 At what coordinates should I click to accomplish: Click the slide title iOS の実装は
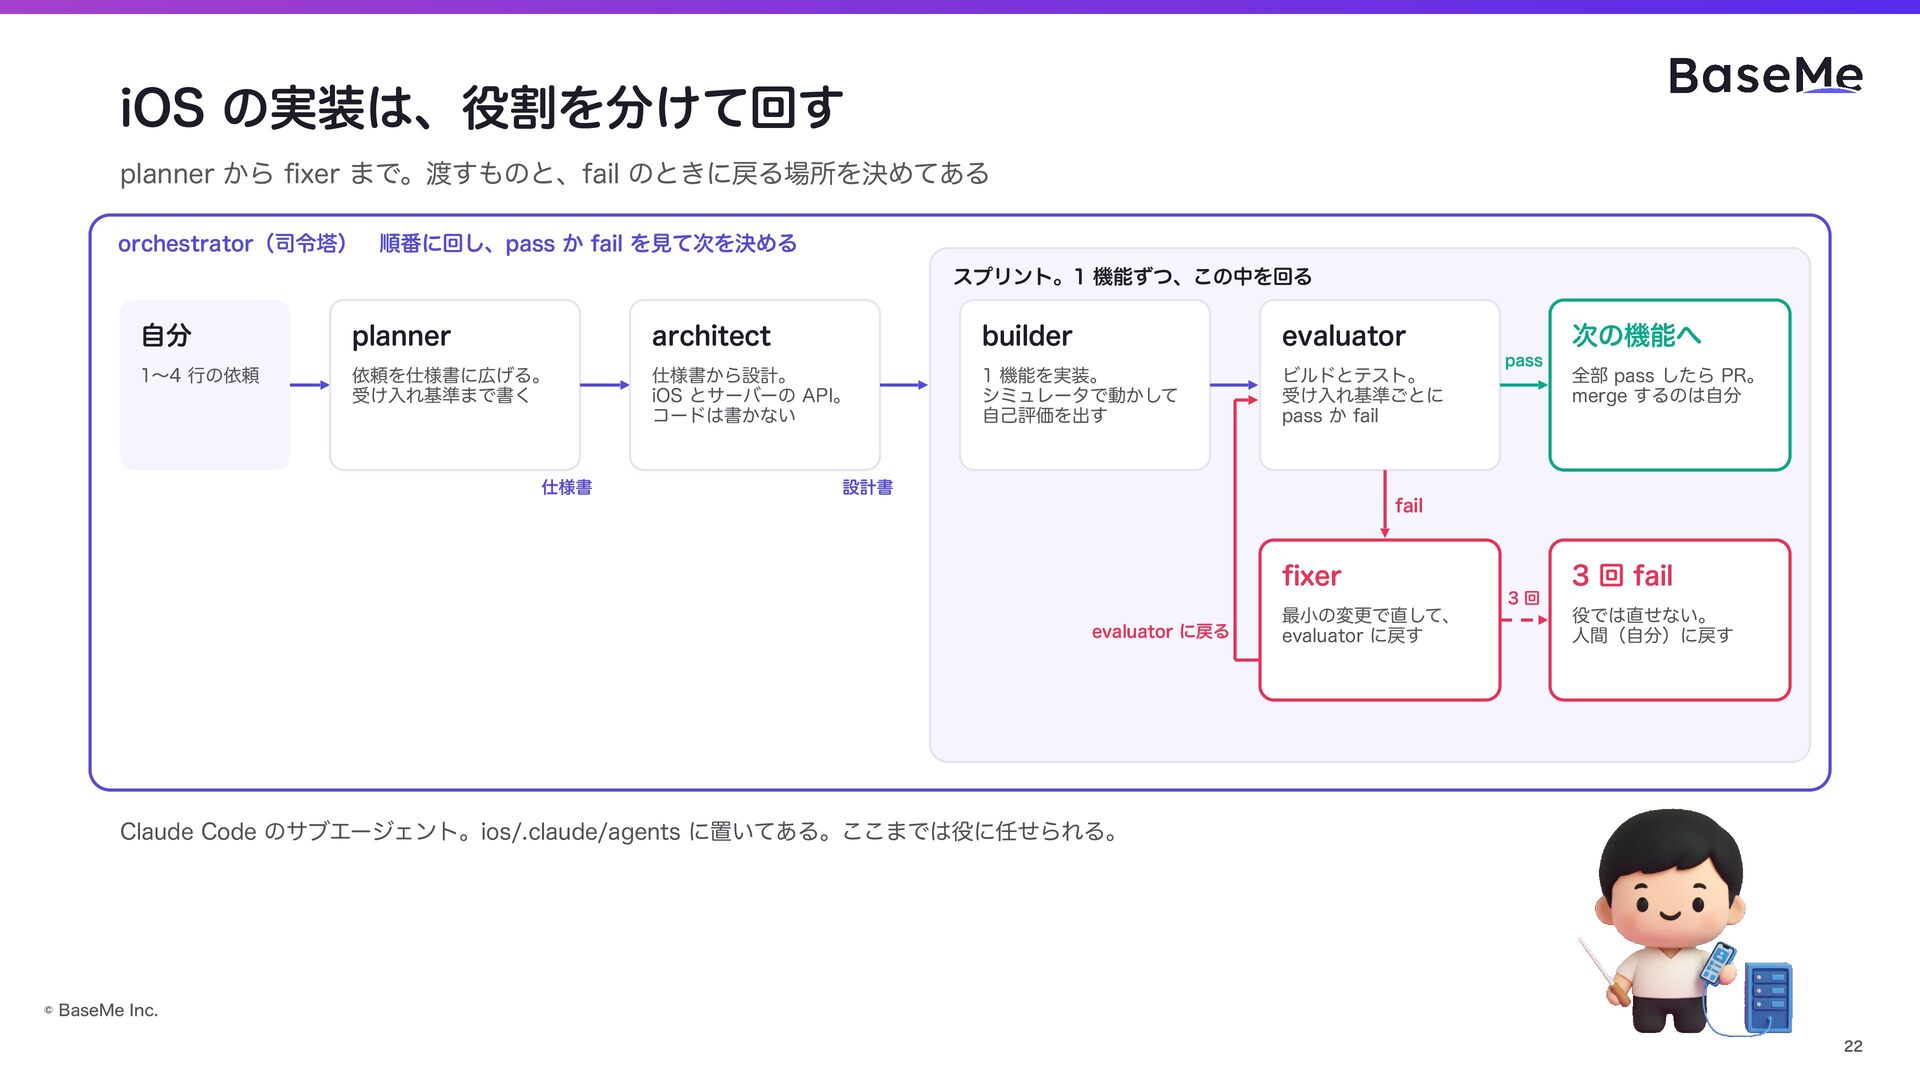(481, 107)
